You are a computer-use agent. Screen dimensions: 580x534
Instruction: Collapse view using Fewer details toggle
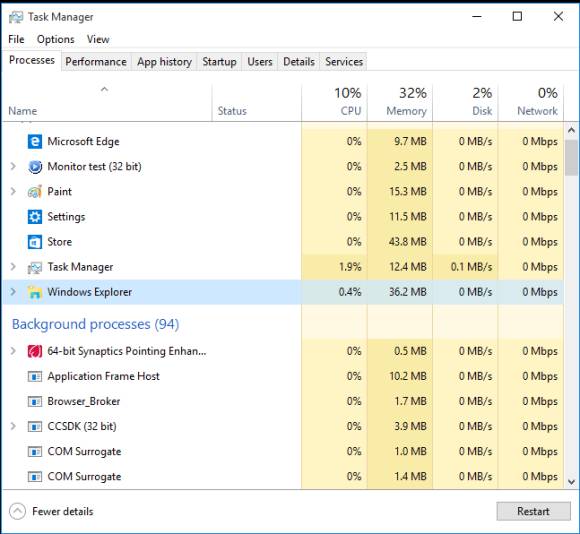pyautogui.click(x=51, y=511)
